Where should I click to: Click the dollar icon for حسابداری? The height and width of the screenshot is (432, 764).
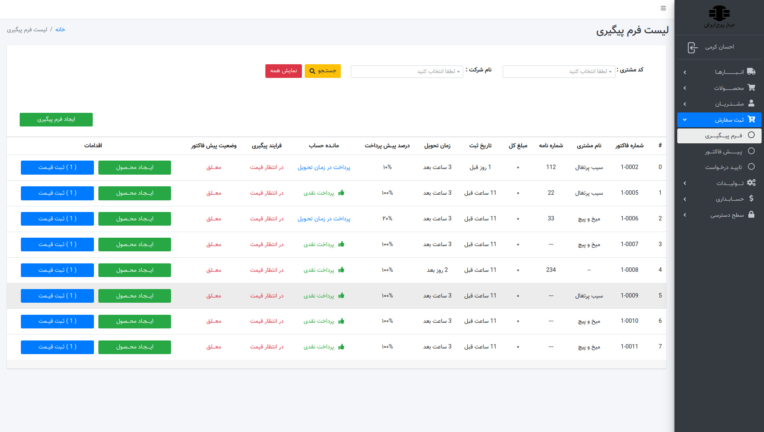point(751,198)
